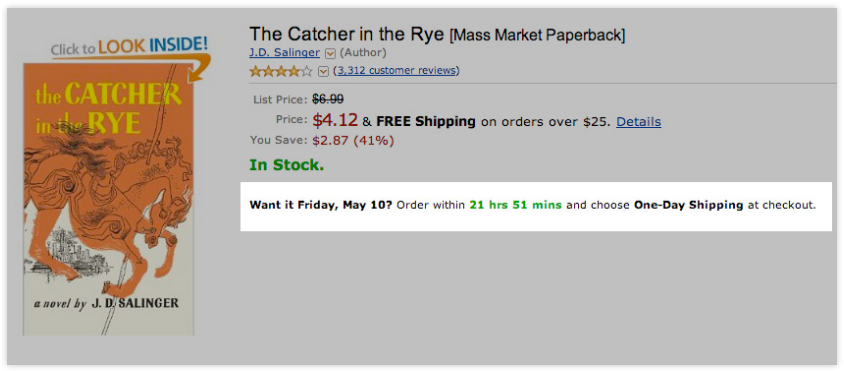Image resolution: width=844 pixels, height=371 pixels.
Task: Click the star rating icons
Action: [280, 71]
